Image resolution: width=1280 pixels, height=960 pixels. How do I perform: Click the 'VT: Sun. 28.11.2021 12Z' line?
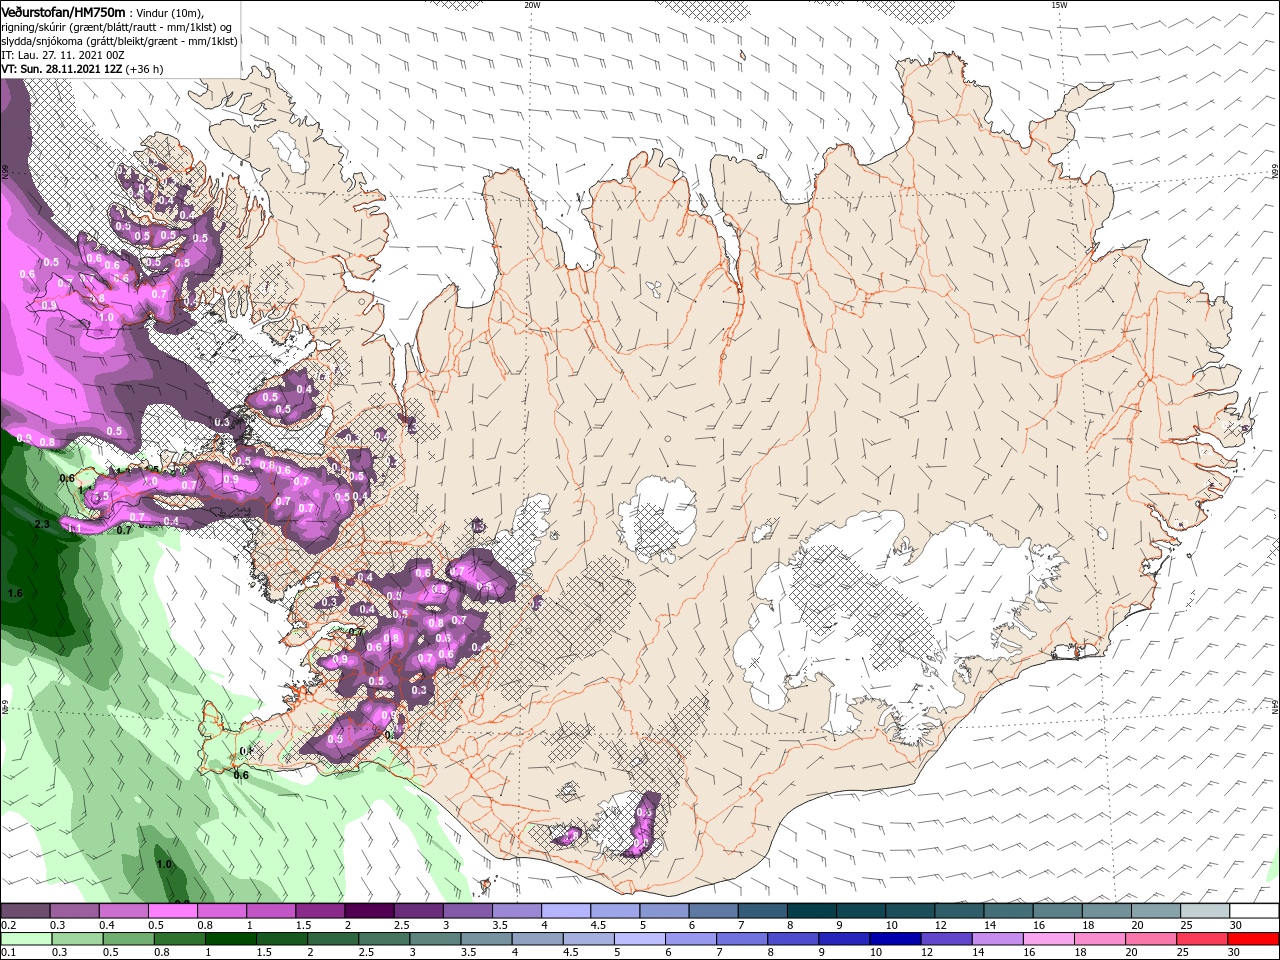(x=61, y=70)
